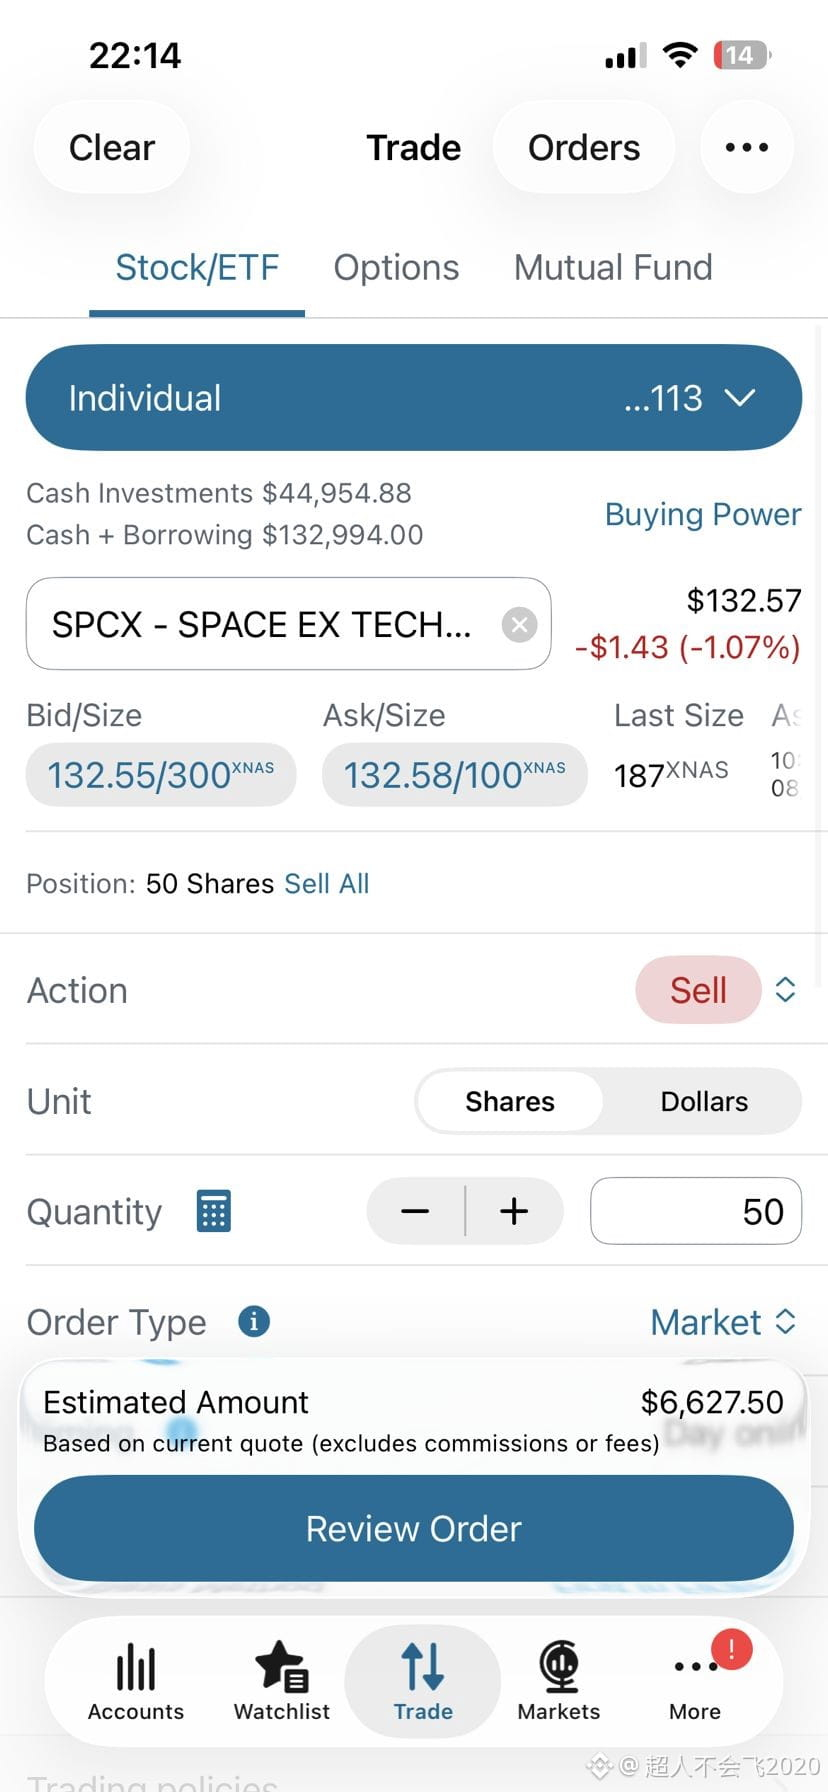Expand the Individual account selector
Screen dimensions: 828x1792
click(414, 398)
